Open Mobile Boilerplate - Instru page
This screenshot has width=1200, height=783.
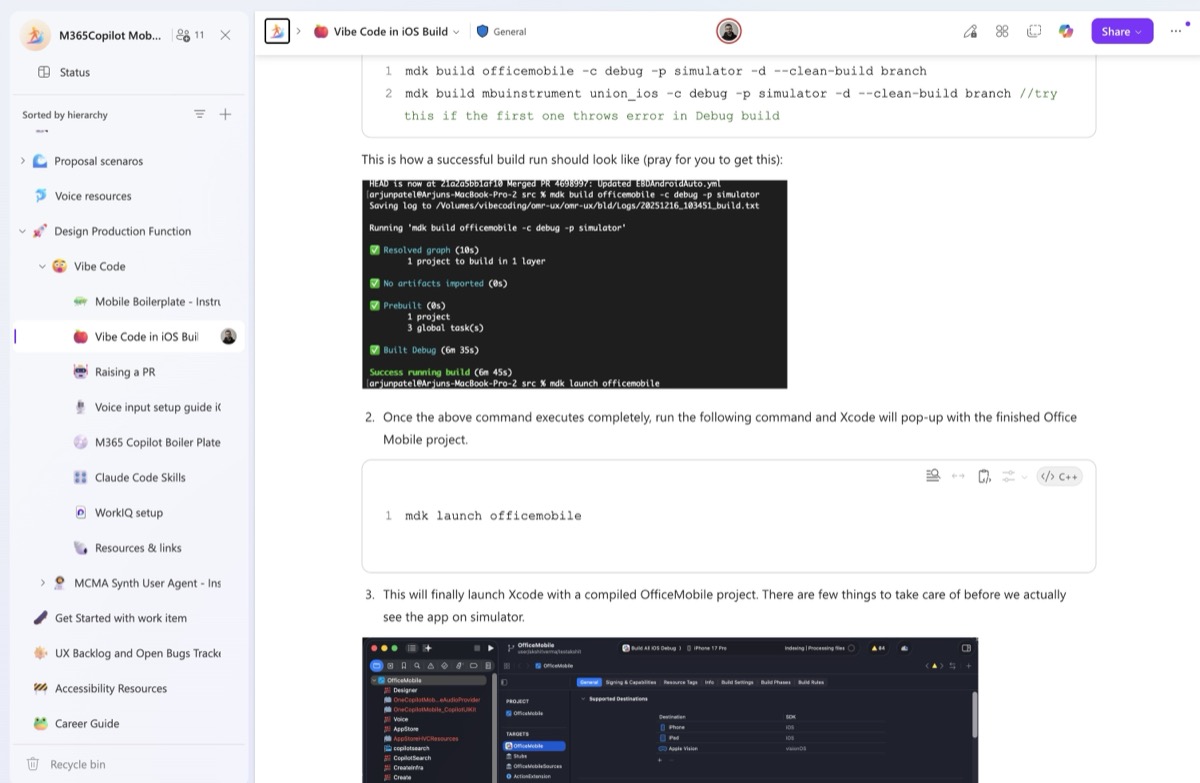[x=158, y=301]
